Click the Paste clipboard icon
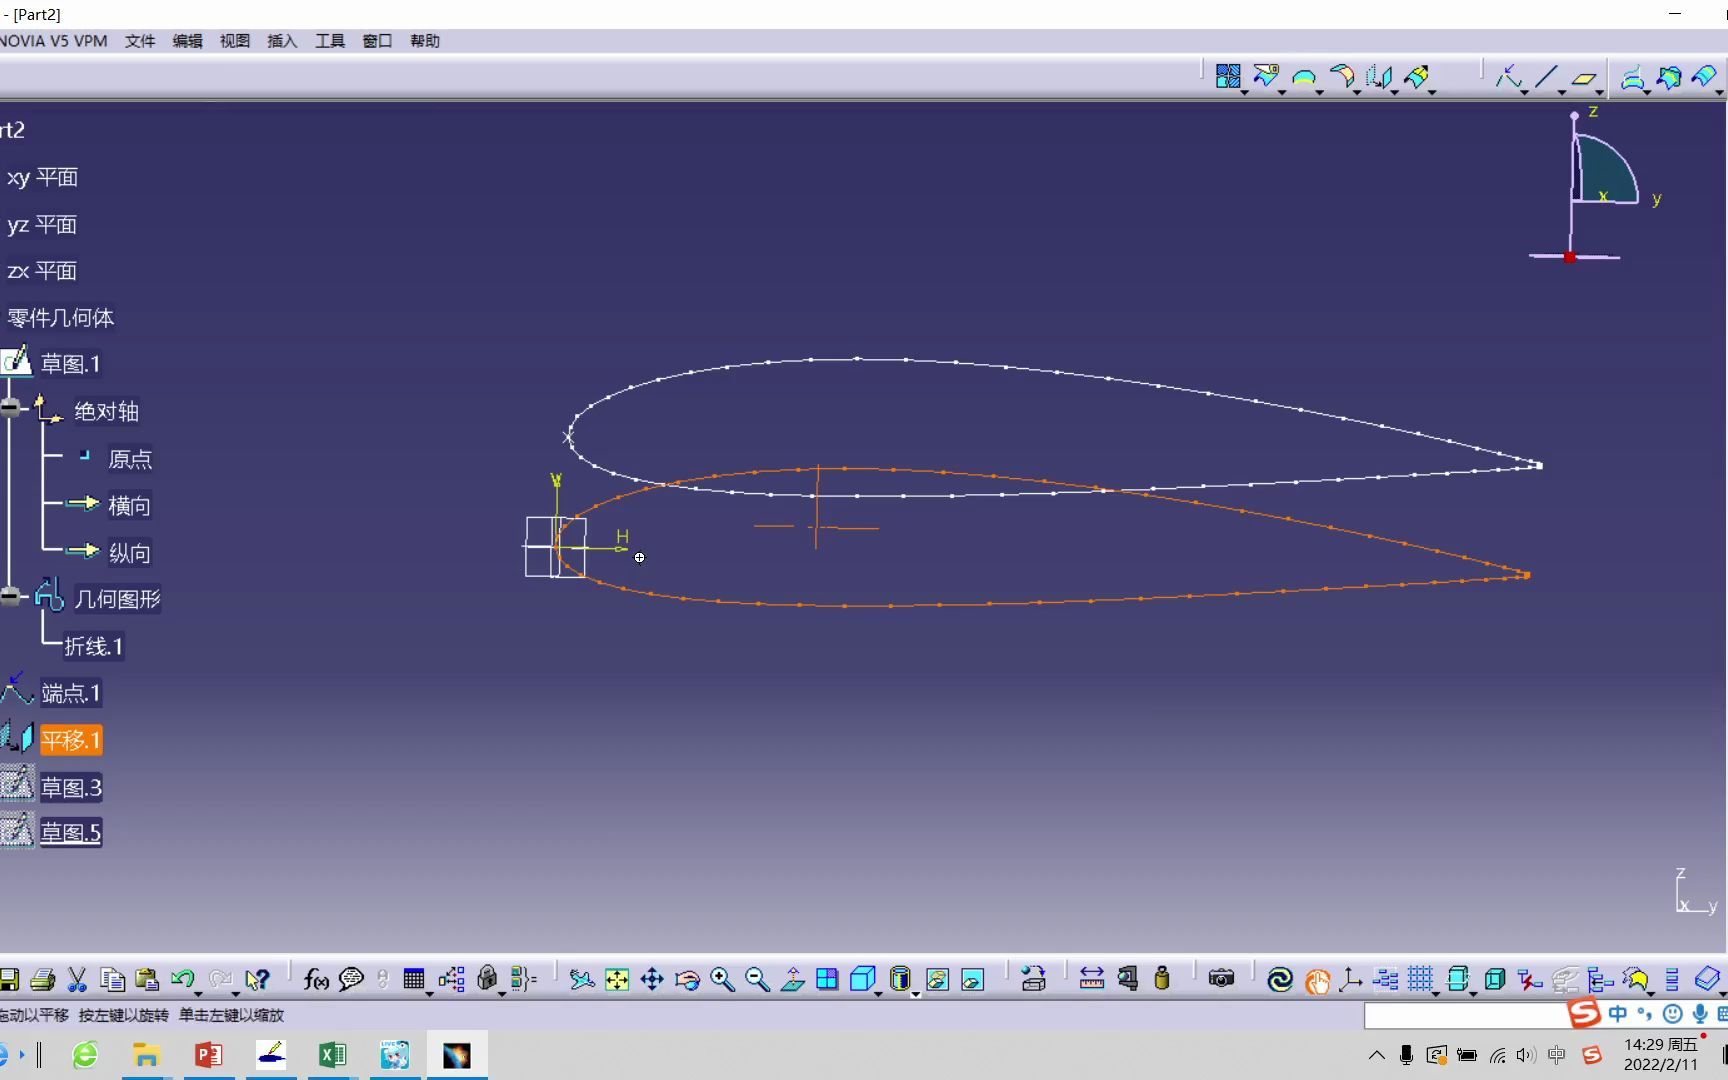The image size is (1728, 1080). pyautogui.click(x=147, y=979)
